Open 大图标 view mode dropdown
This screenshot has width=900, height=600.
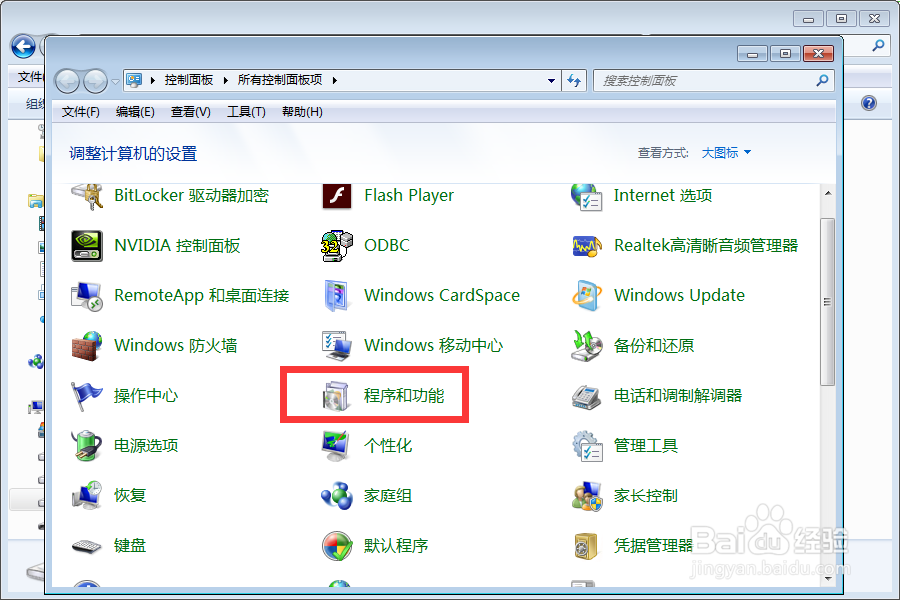coord(726,153)
